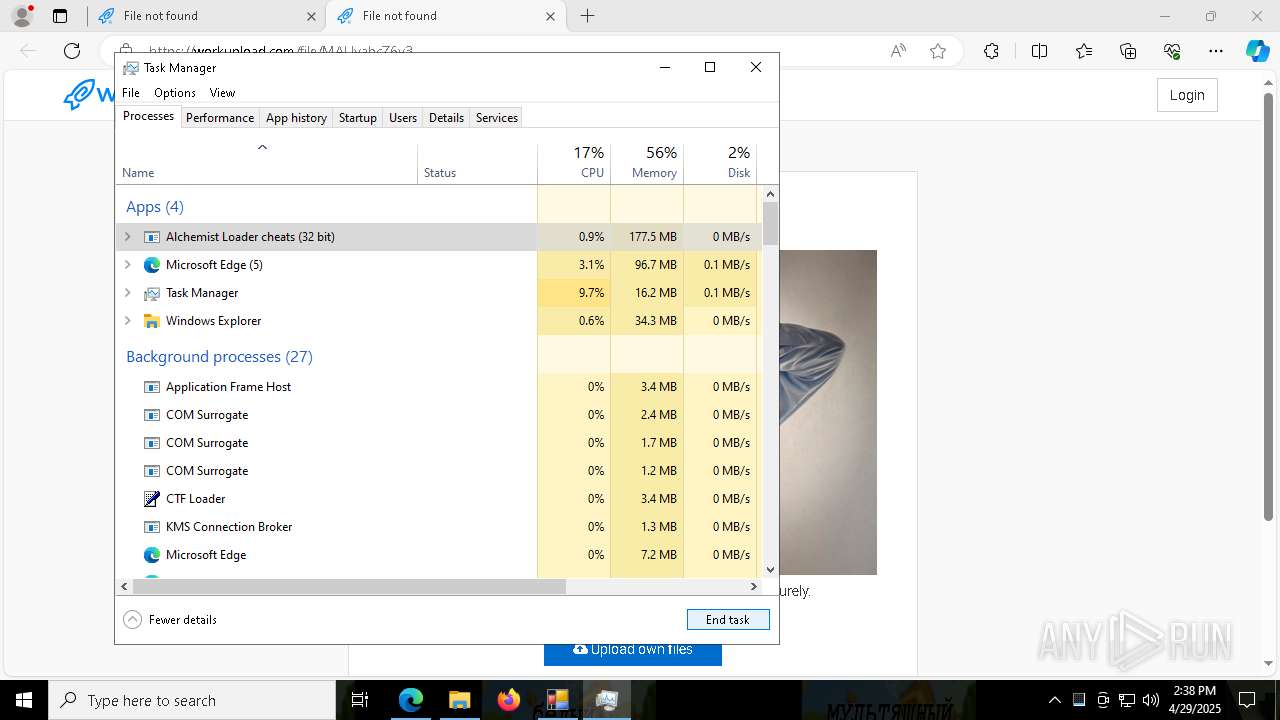This screenshot has width=1280, height=720.
Task: Open Edge Read aloud icon
Action: click(898, 51)
